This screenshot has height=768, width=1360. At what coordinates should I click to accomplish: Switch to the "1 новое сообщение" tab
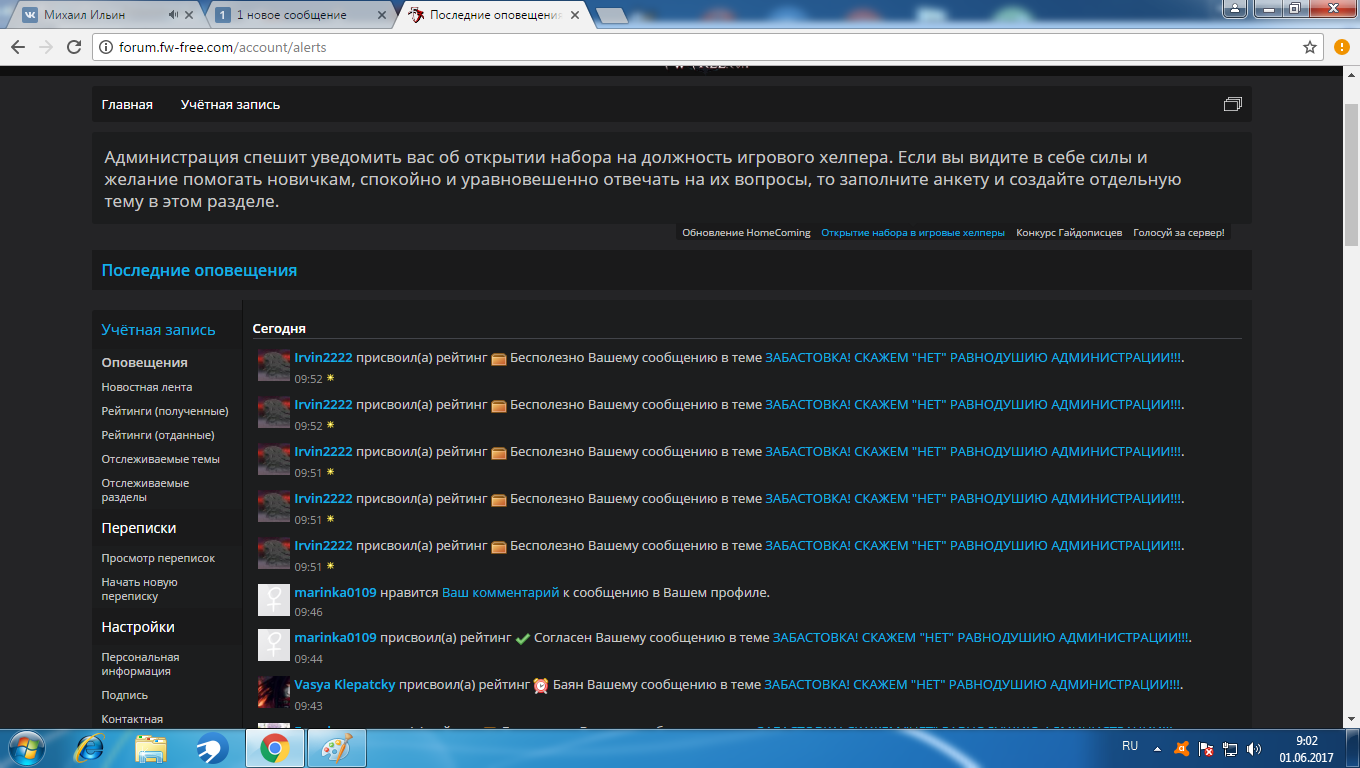tap(291, 15)
